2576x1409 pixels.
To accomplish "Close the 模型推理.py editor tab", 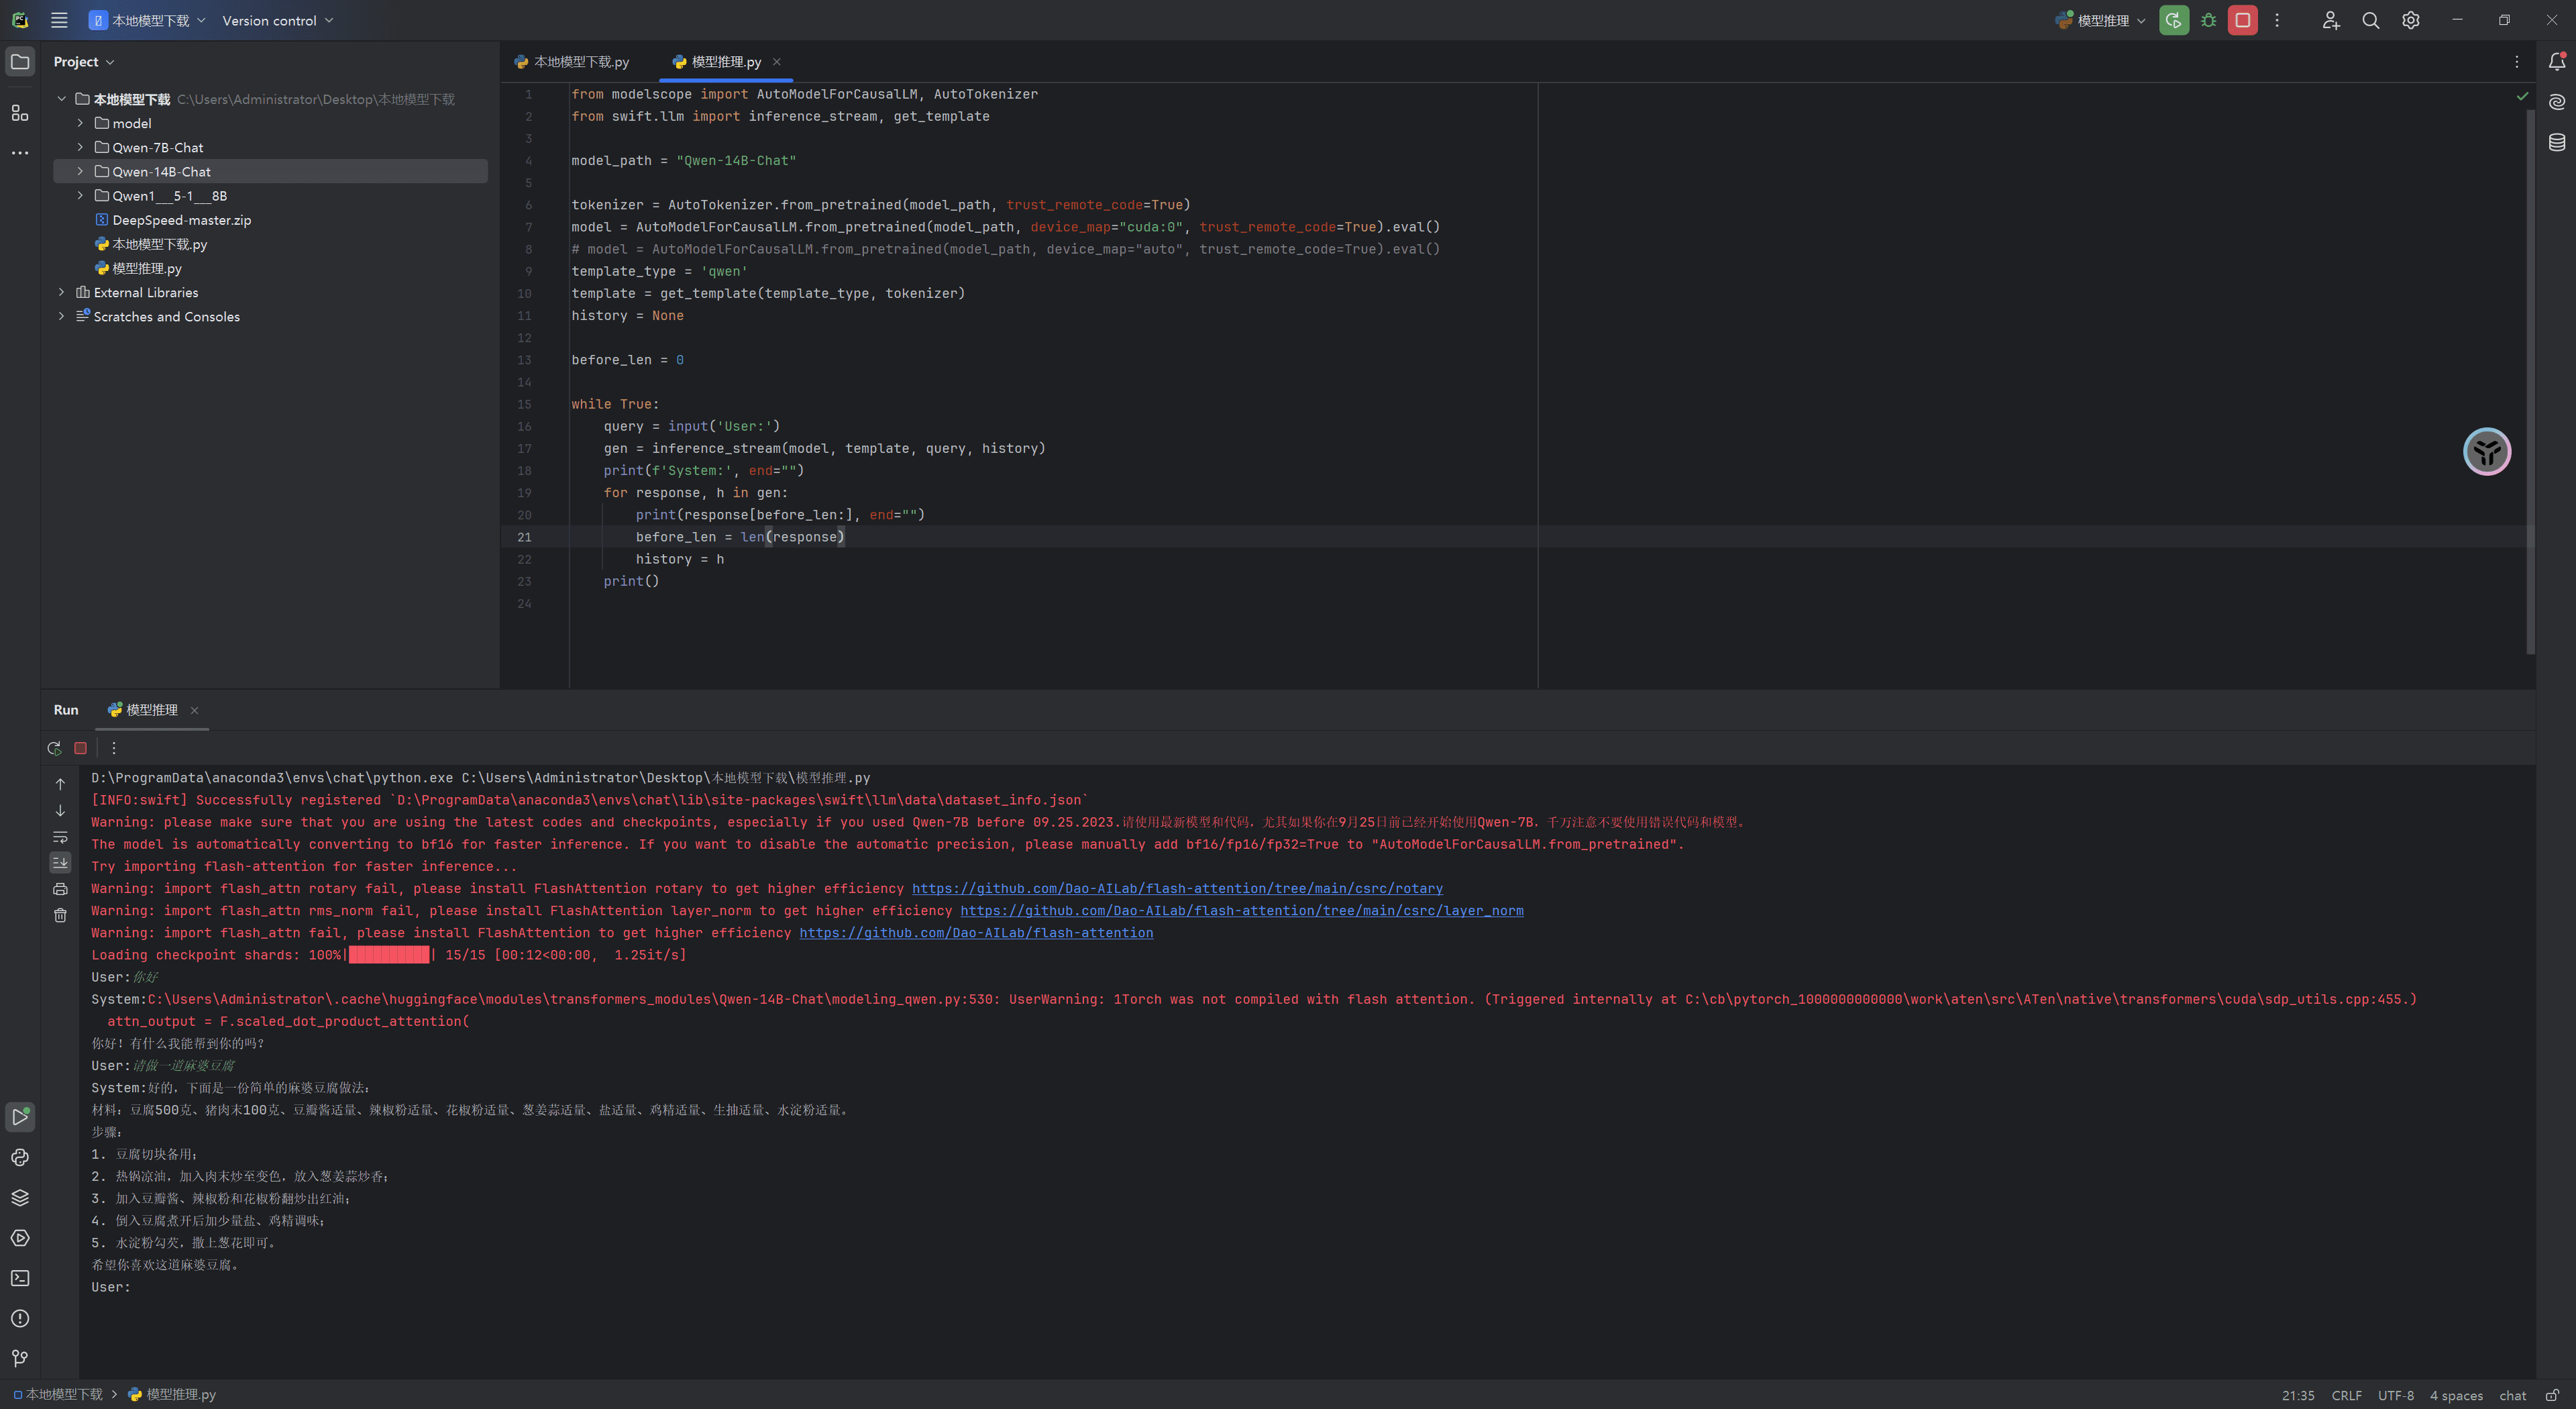I will [777, 62].
